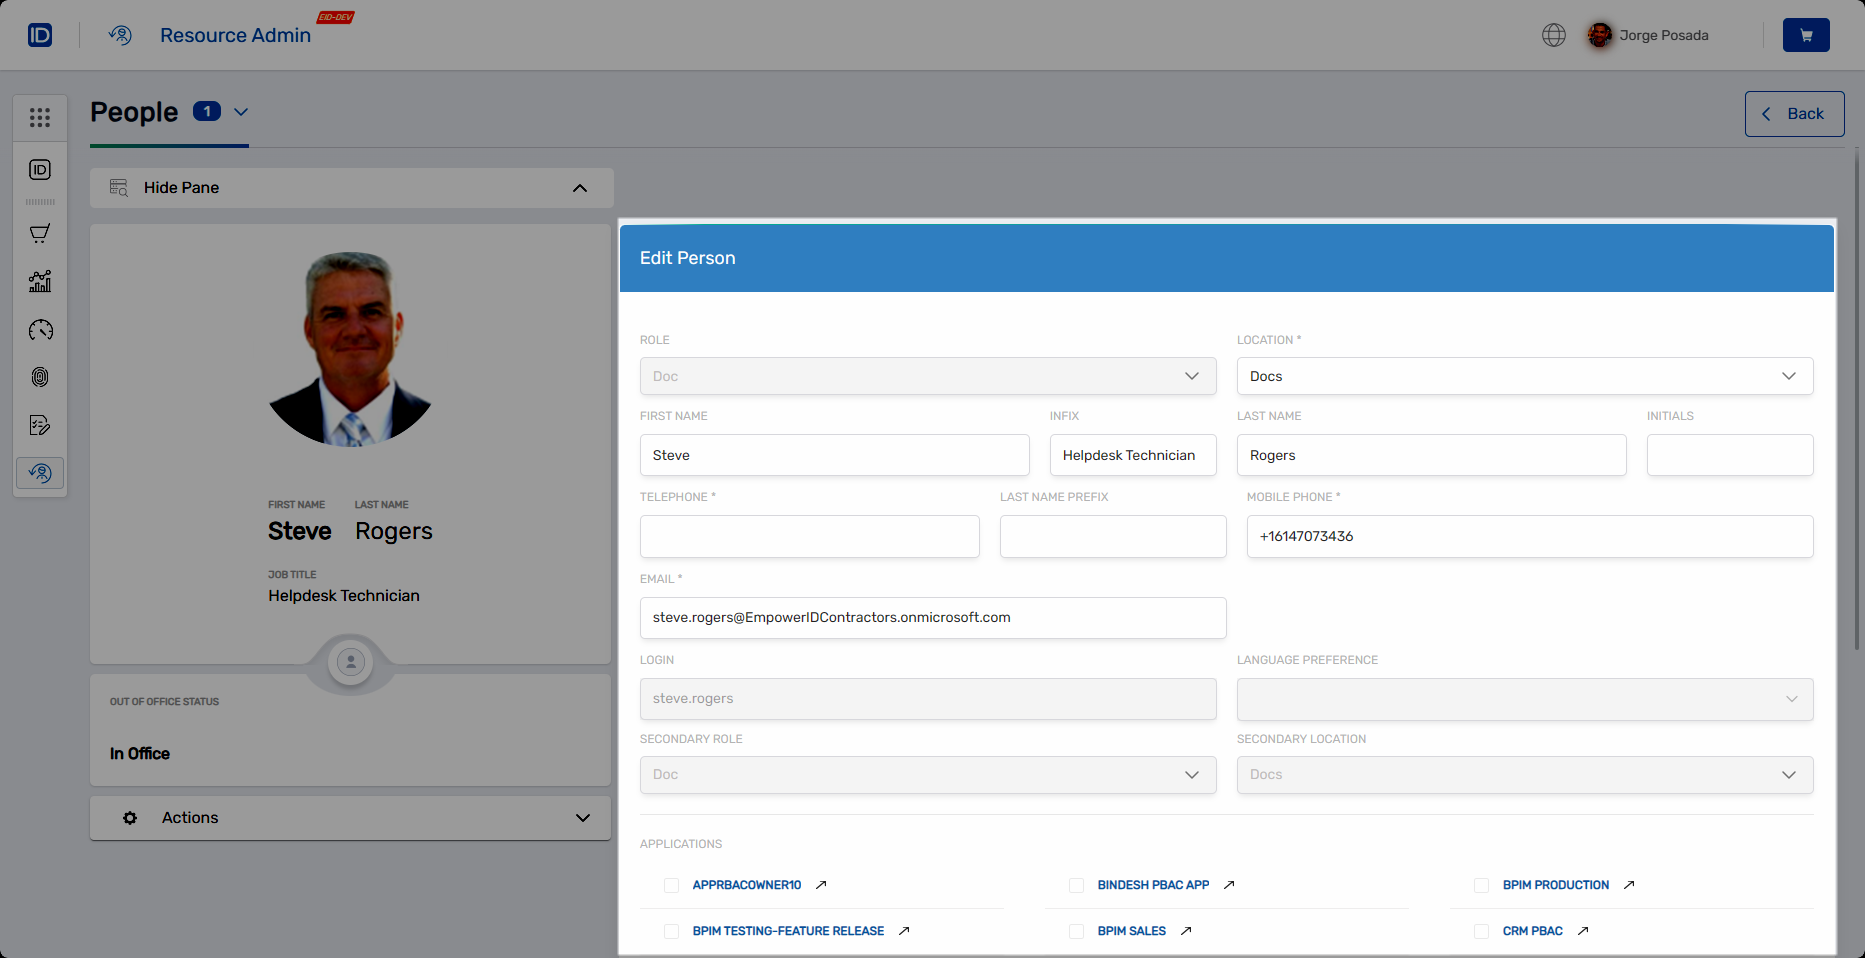Image resolution: width=1865 pixels, height=958 pixels.
Task: Open the Location dropdown showing Docs
Action: [x=1524, y=376]
